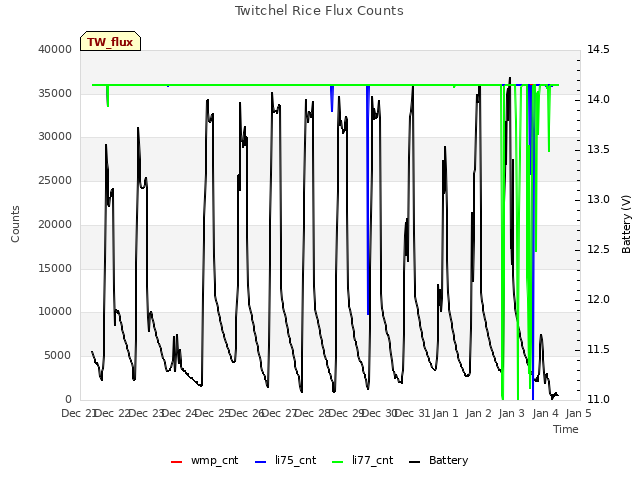Screen dimensions: 640x480
Task: Click the Dec 31 x-axis label
Action: click(412, 413)
